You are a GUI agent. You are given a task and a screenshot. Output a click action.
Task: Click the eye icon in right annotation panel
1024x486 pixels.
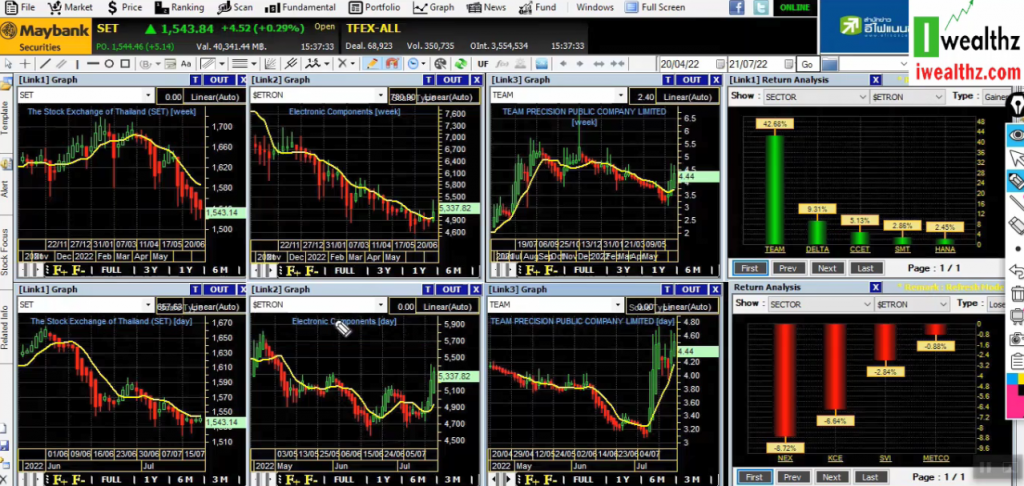(1016, 135)
